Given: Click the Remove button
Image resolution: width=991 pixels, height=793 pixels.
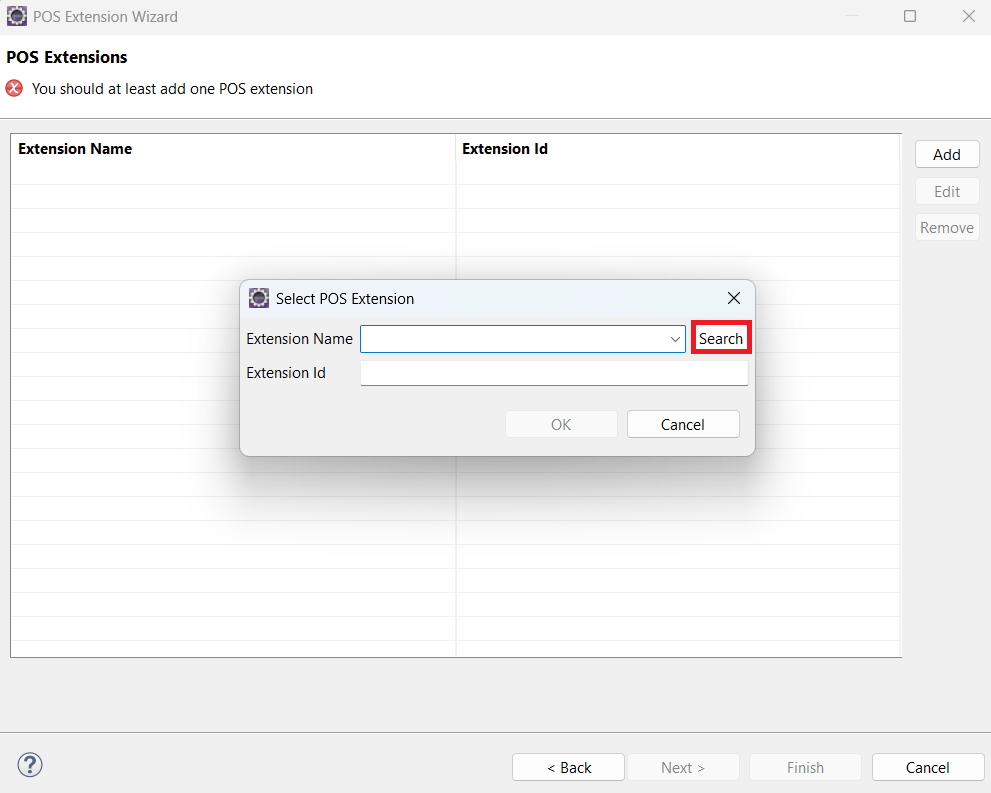Looking at the screenshot, I should point(946,227).
